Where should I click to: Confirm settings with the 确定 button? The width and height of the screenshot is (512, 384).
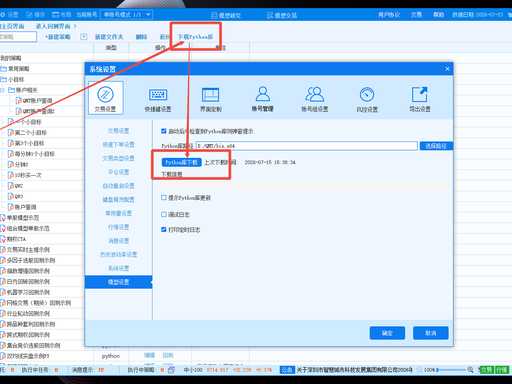tap(387, 333)
